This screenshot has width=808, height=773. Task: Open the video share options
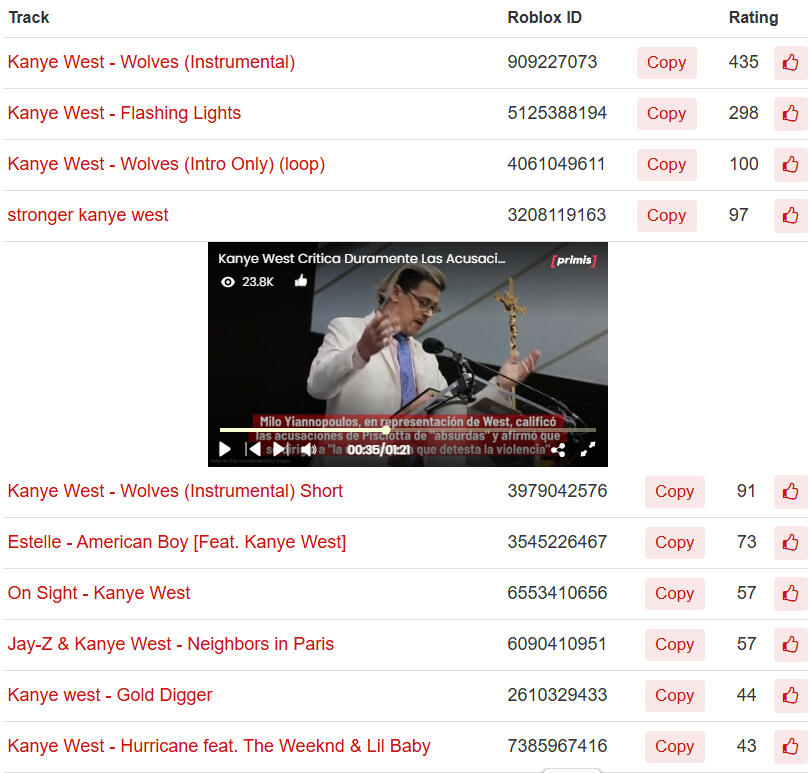click(x=558, y=450)
